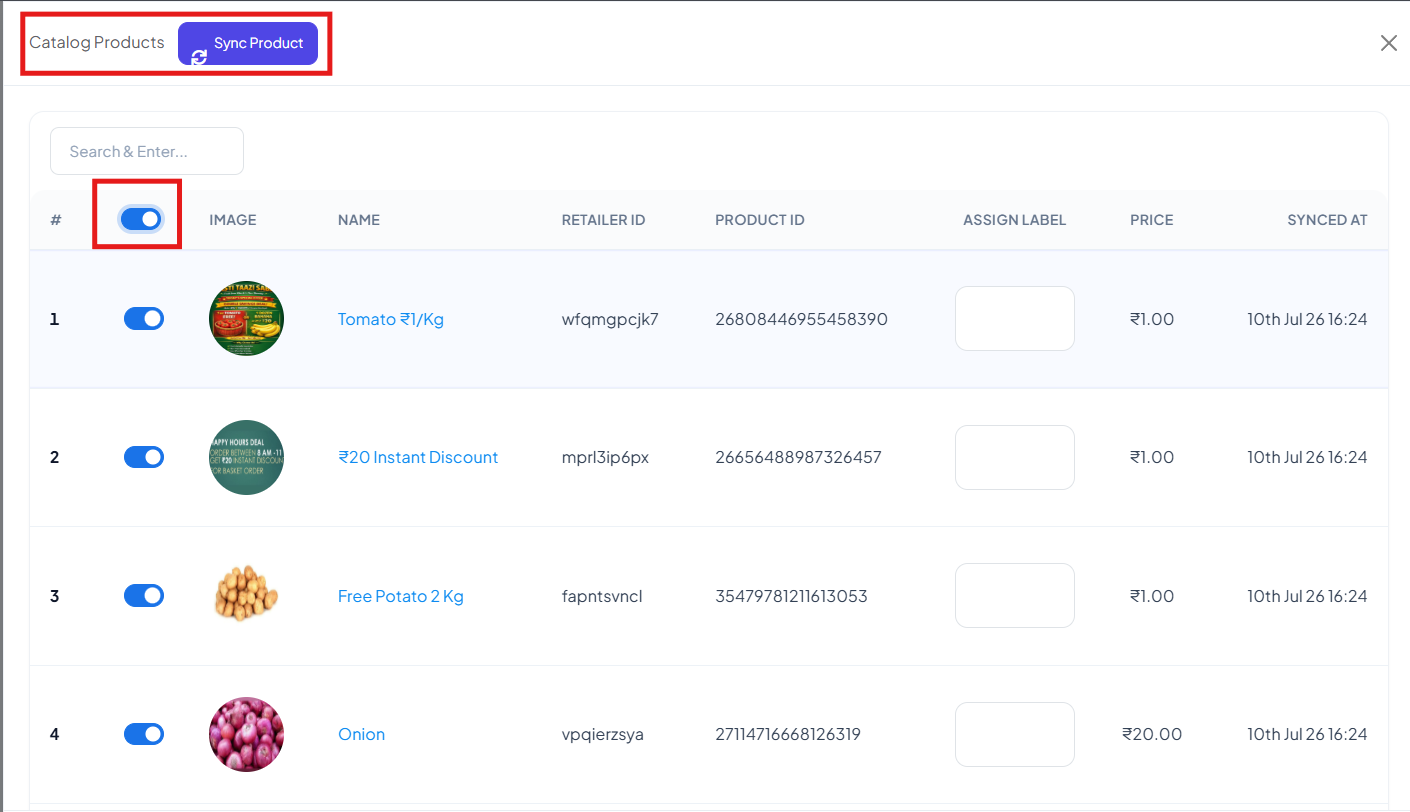
Task: Close the Catalog Products dialog
Action: [1388, 43]
